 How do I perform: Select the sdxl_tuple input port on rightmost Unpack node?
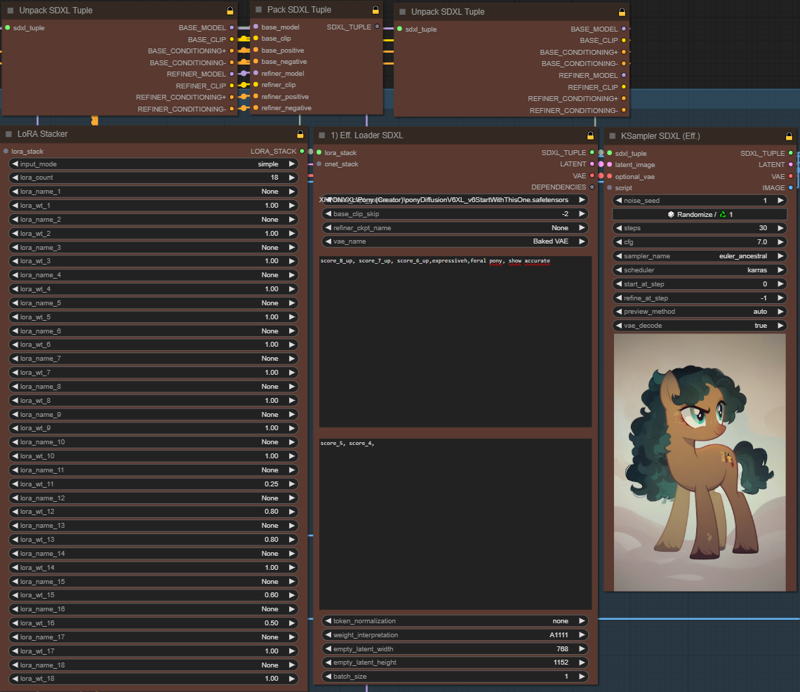click(x=399, y=29)
